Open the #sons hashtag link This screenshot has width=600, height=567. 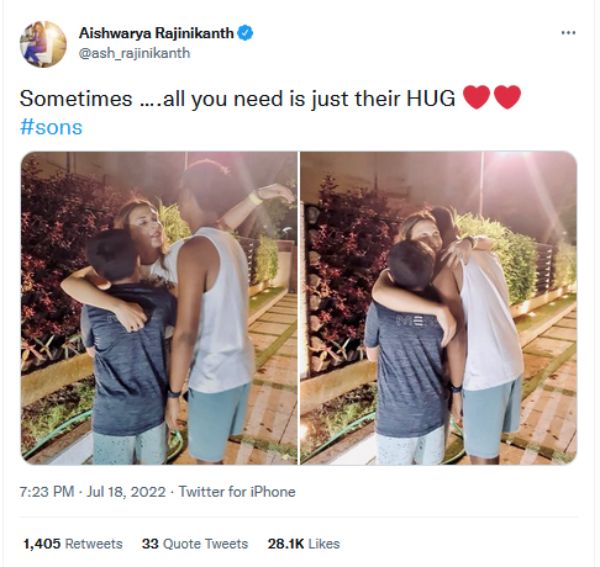point(51,127)
